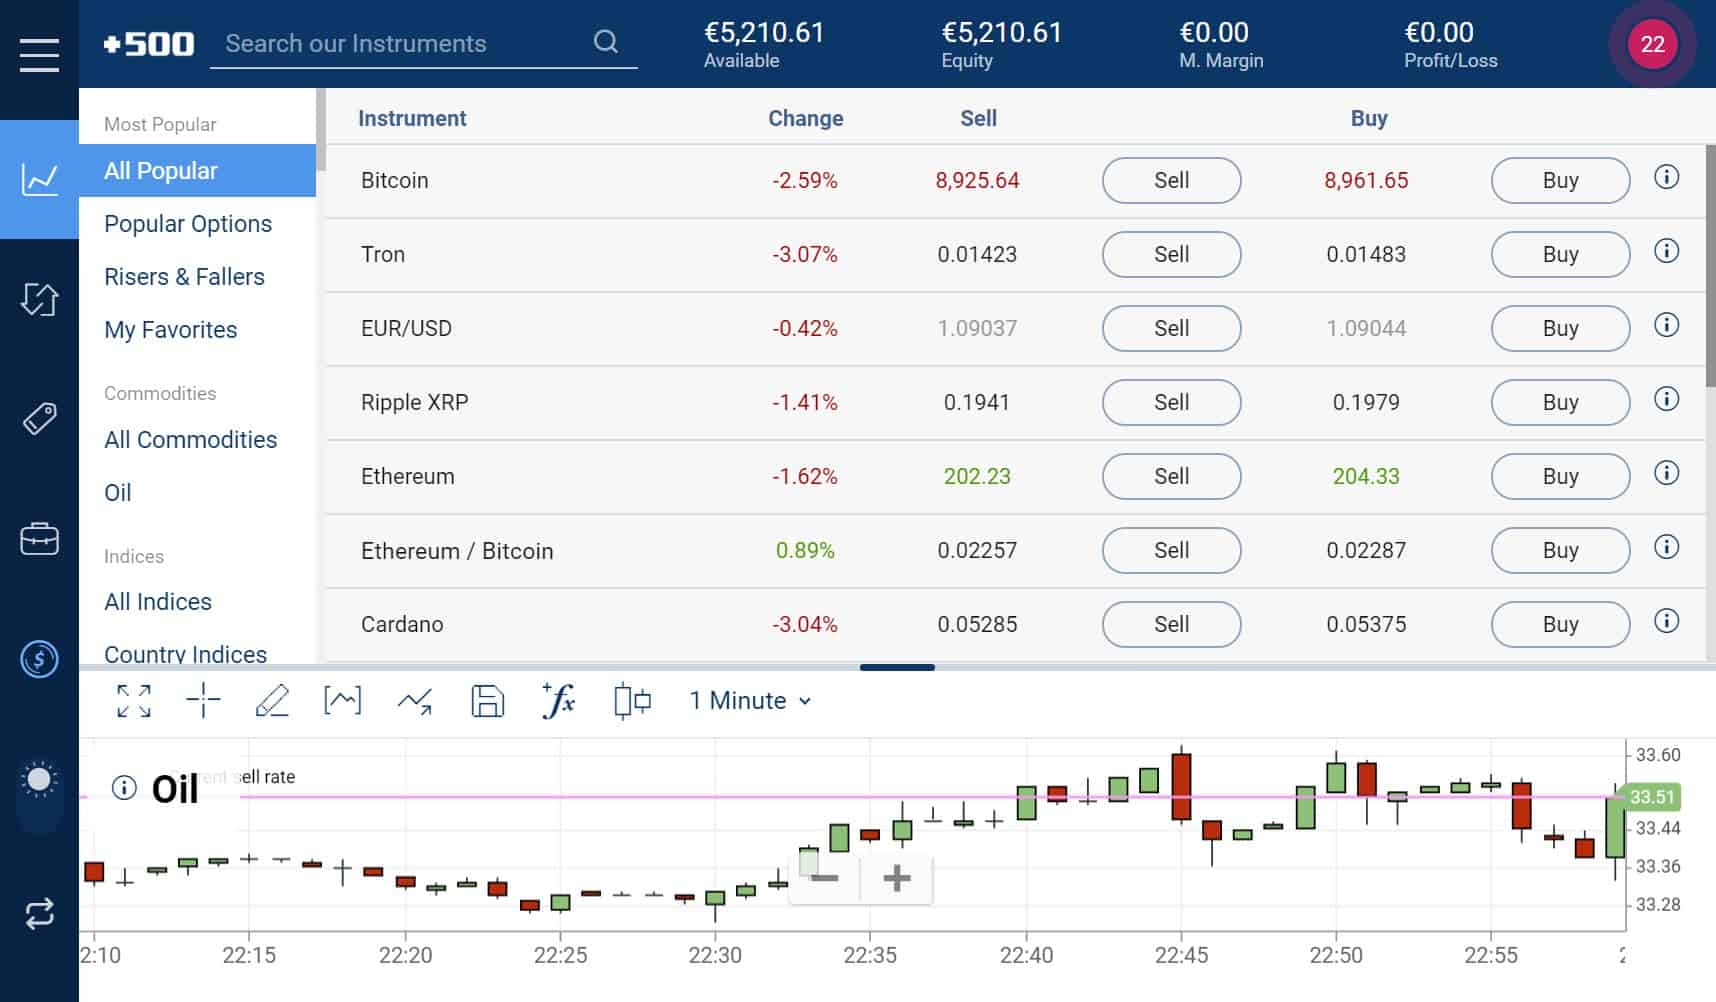Open All Indices category
The image size is (1716, 1002).
(158, 602)
